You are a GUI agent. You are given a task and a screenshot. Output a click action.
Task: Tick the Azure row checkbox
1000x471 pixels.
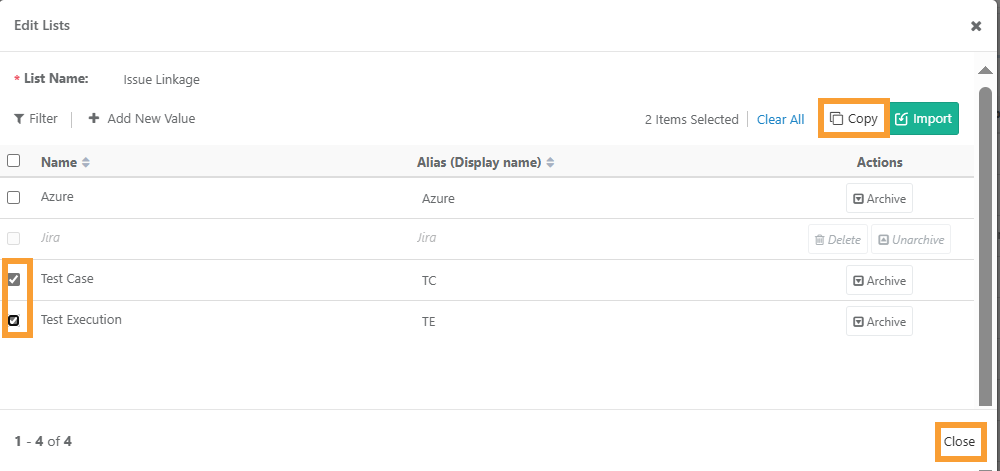tap(13, 198)
